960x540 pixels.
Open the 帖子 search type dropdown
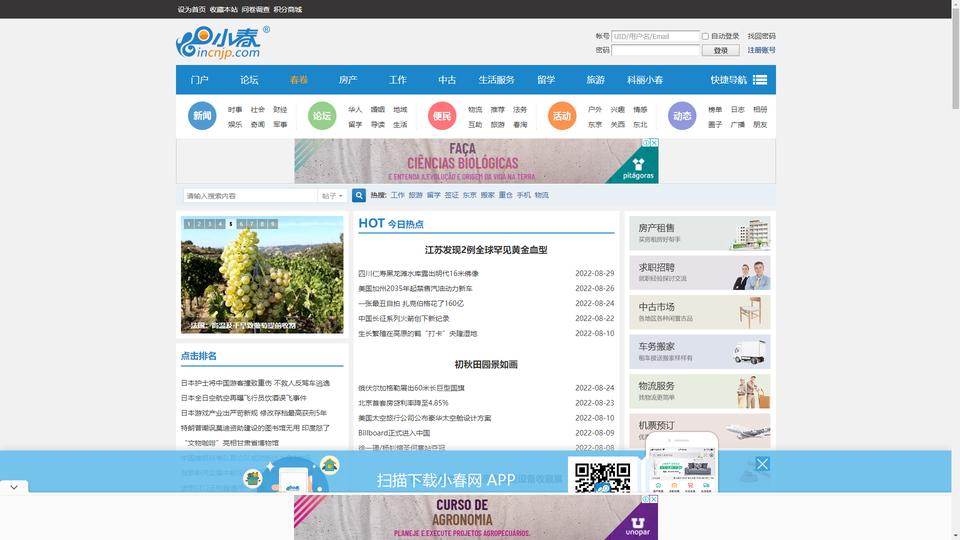pos(332,196)
